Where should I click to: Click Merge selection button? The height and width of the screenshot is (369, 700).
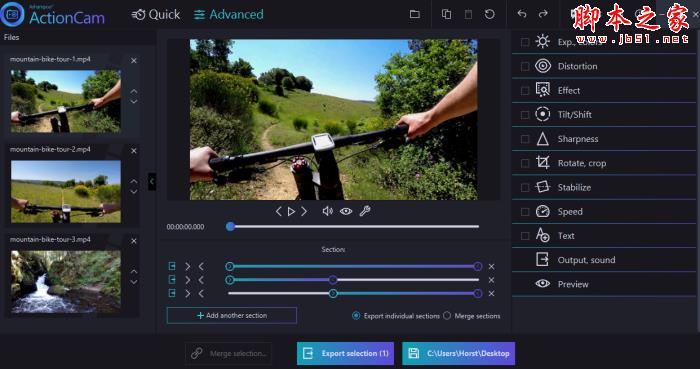point(229,353)
